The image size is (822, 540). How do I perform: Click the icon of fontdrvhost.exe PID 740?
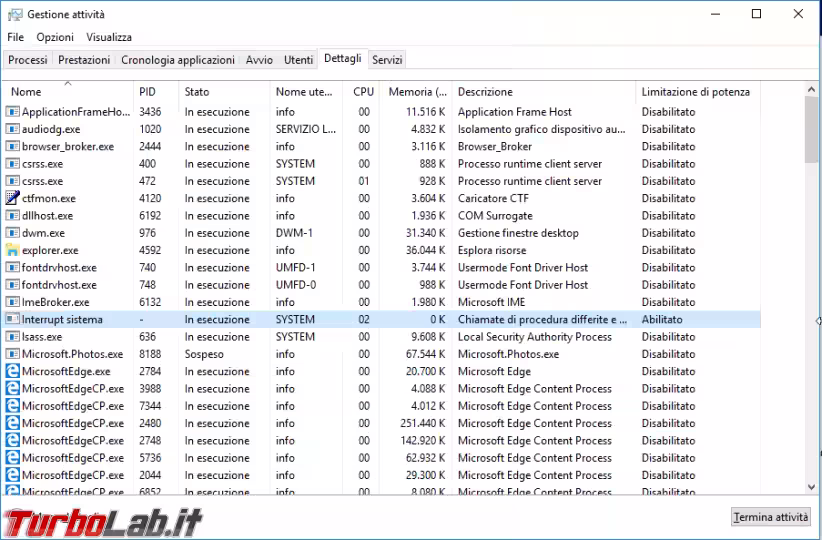point(13,267)
